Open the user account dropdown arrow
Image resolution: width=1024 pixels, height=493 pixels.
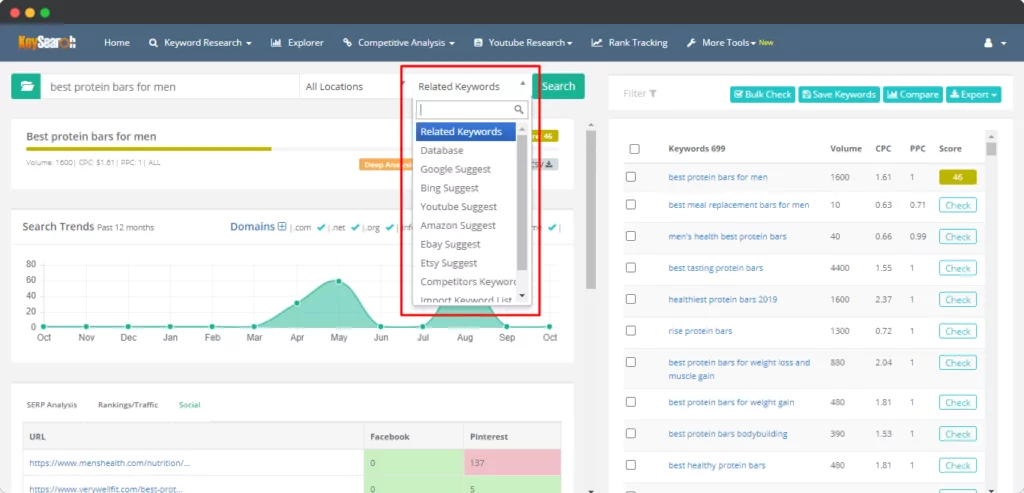click(1004, 44)
